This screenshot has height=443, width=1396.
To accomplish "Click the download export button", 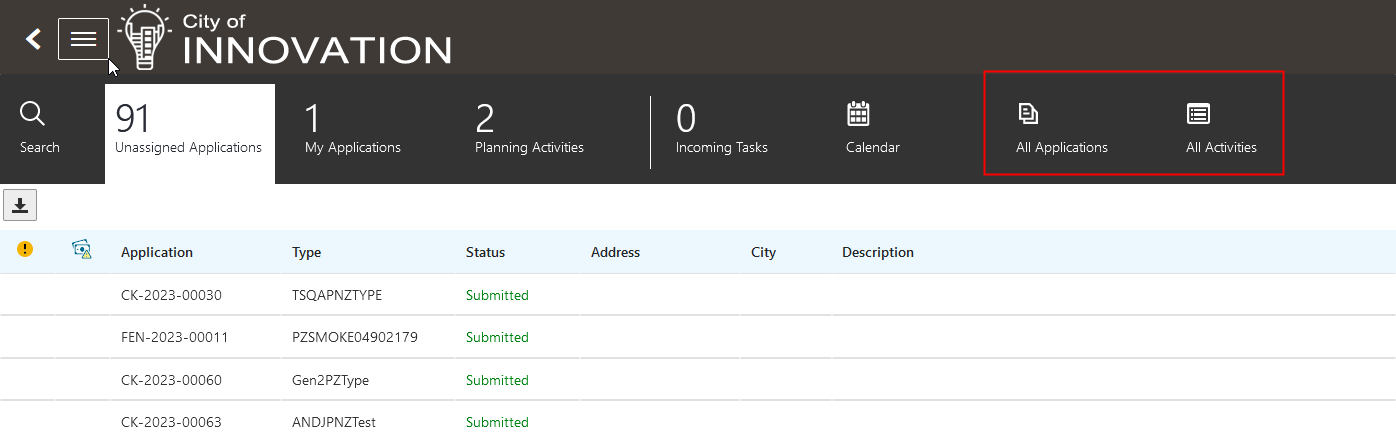I will click(x=20, y=206).
